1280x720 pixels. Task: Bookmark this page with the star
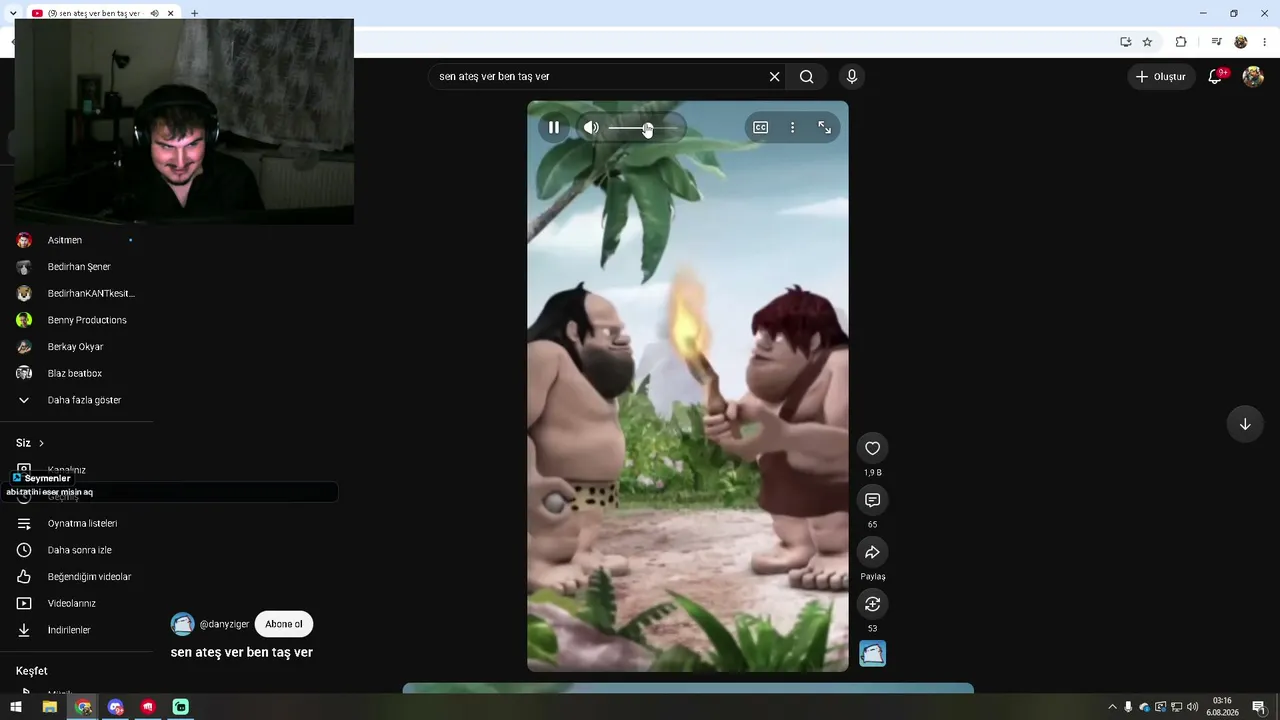pyautogui.click(x=1147, y=42)
